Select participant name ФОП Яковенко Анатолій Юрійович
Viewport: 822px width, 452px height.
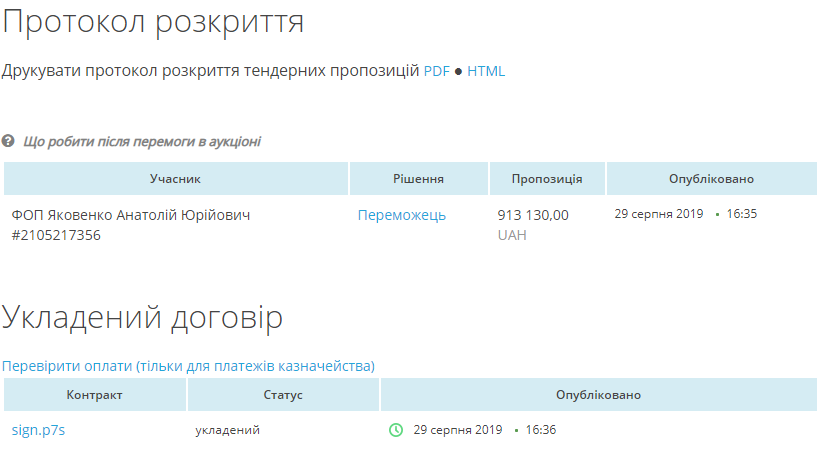tap(131, 215)
